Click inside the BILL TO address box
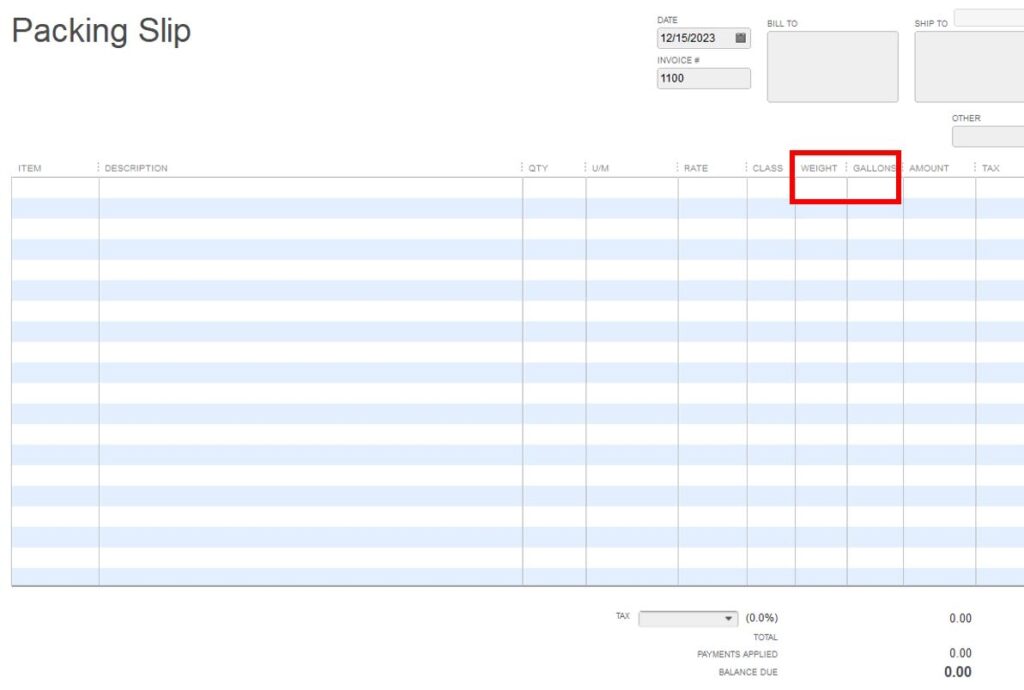The width and height of the screenshot is (1024, 690). pos(832,65)
